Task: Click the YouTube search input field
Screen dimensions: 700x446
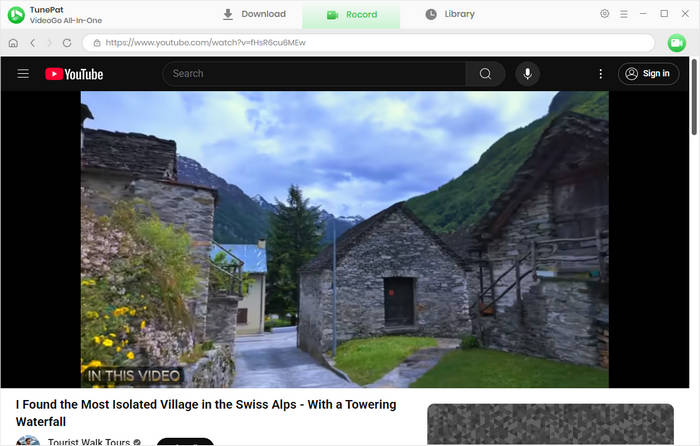Action: [x=315, y=74]
